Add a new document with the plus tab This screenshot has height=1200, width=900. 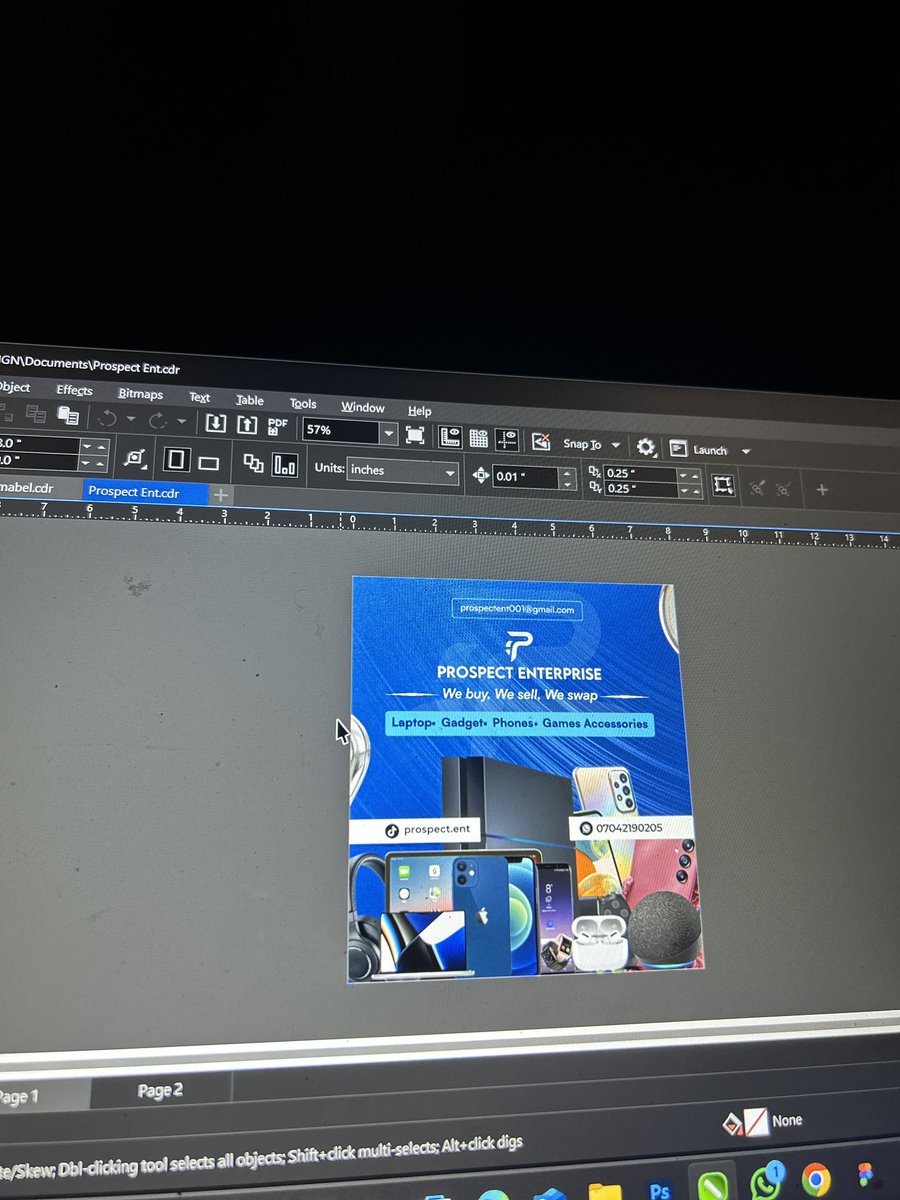(221, 495)
